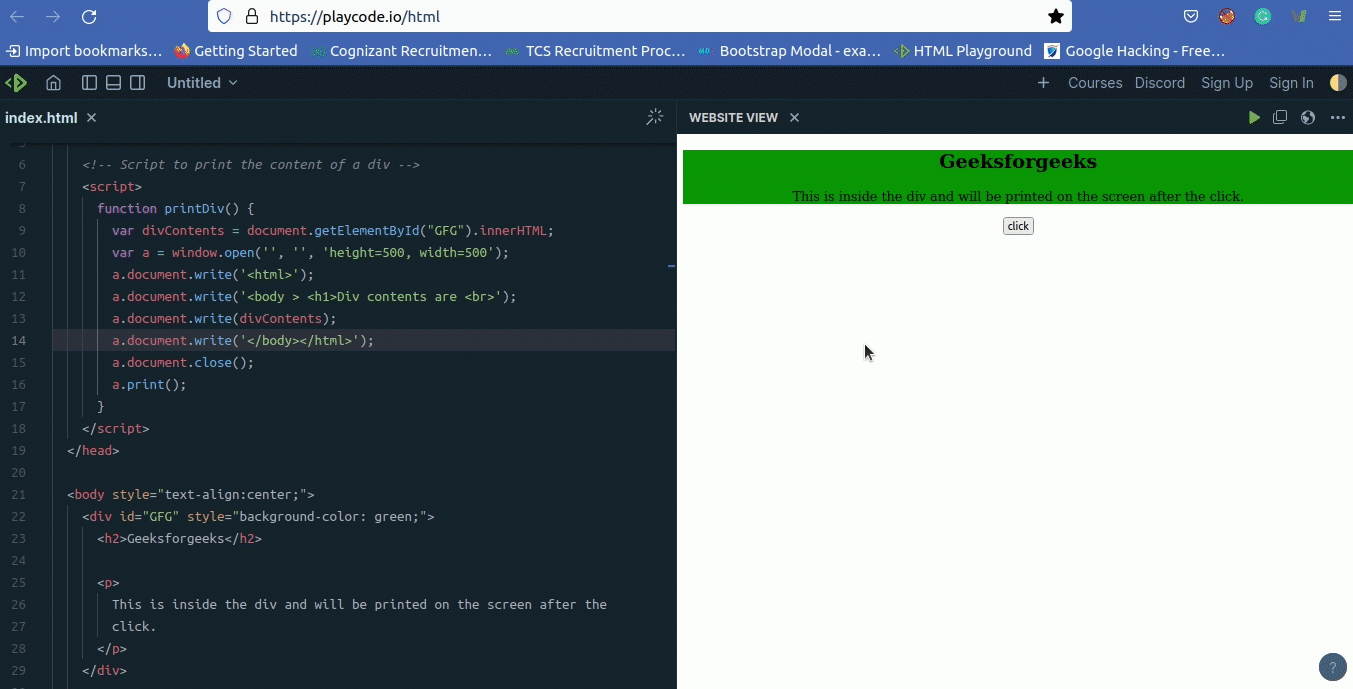Create a new project with the plus icon
Image resolution: width=1353 pixels, height=689 pixels.
[x=1043, y=83]
